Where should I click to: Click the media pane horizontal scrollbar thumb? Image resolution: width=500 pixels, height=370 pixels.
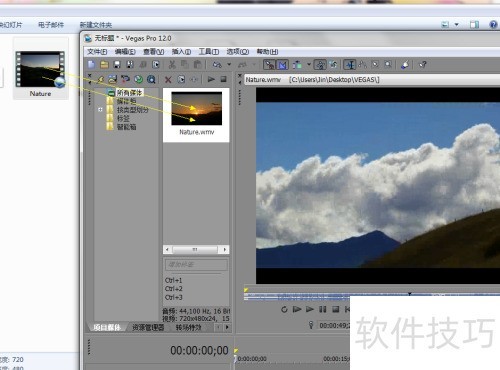pos(195,249)
